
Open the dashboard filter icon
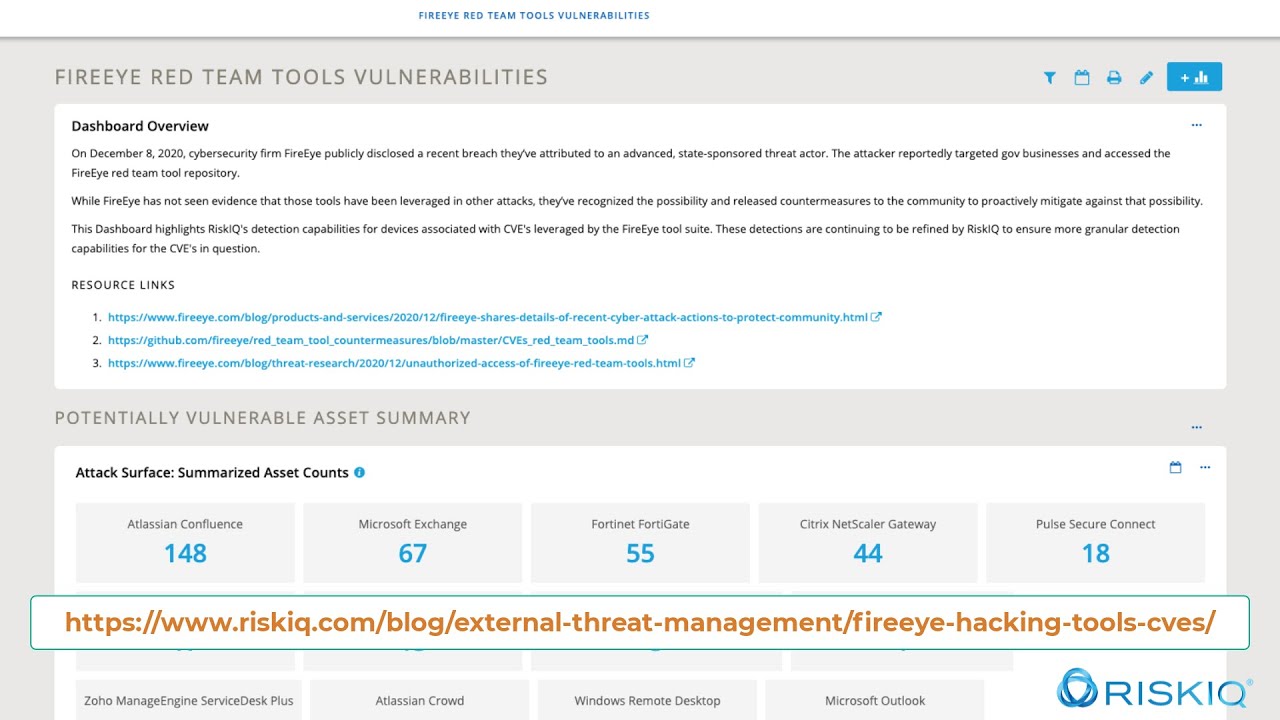(x=1049, y=77)
